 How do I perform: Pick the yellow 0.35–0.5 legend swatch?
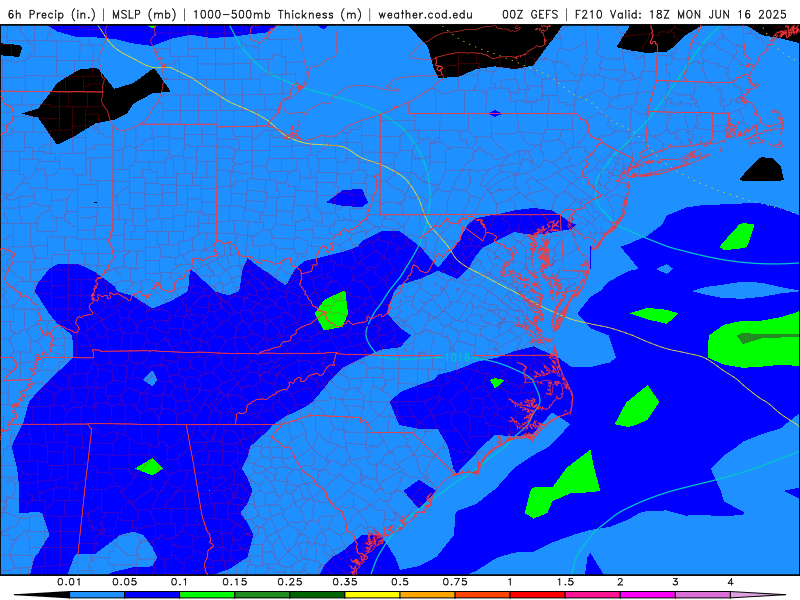(x=372, y=595)
